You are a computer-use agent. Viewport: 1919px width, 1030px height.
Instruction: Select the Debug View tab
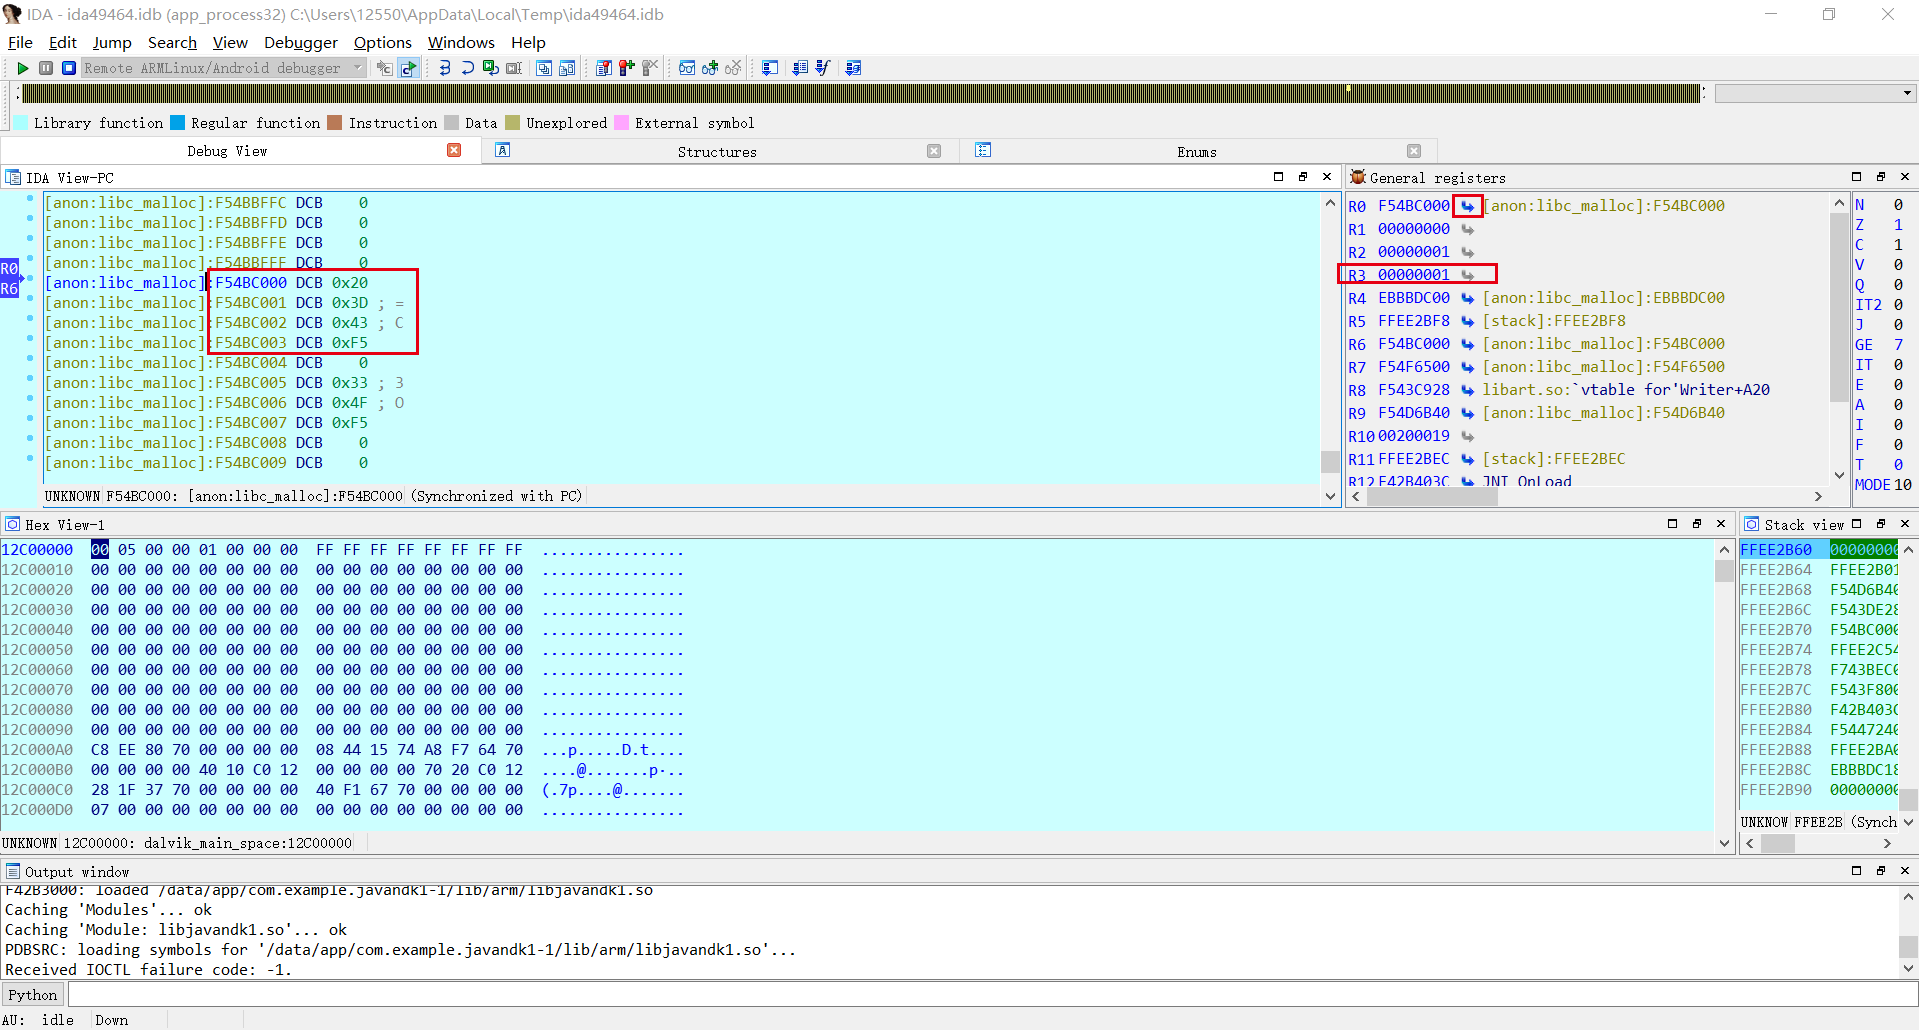point(227,151)
